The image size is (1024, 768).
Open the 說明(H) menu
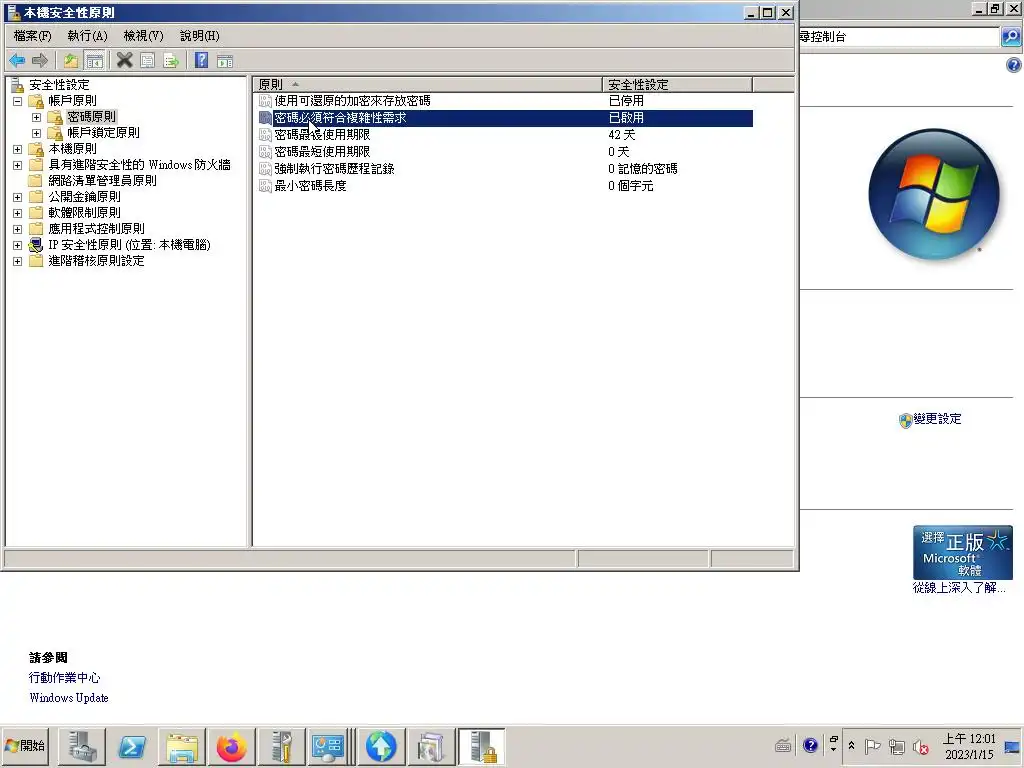(200, 35)
